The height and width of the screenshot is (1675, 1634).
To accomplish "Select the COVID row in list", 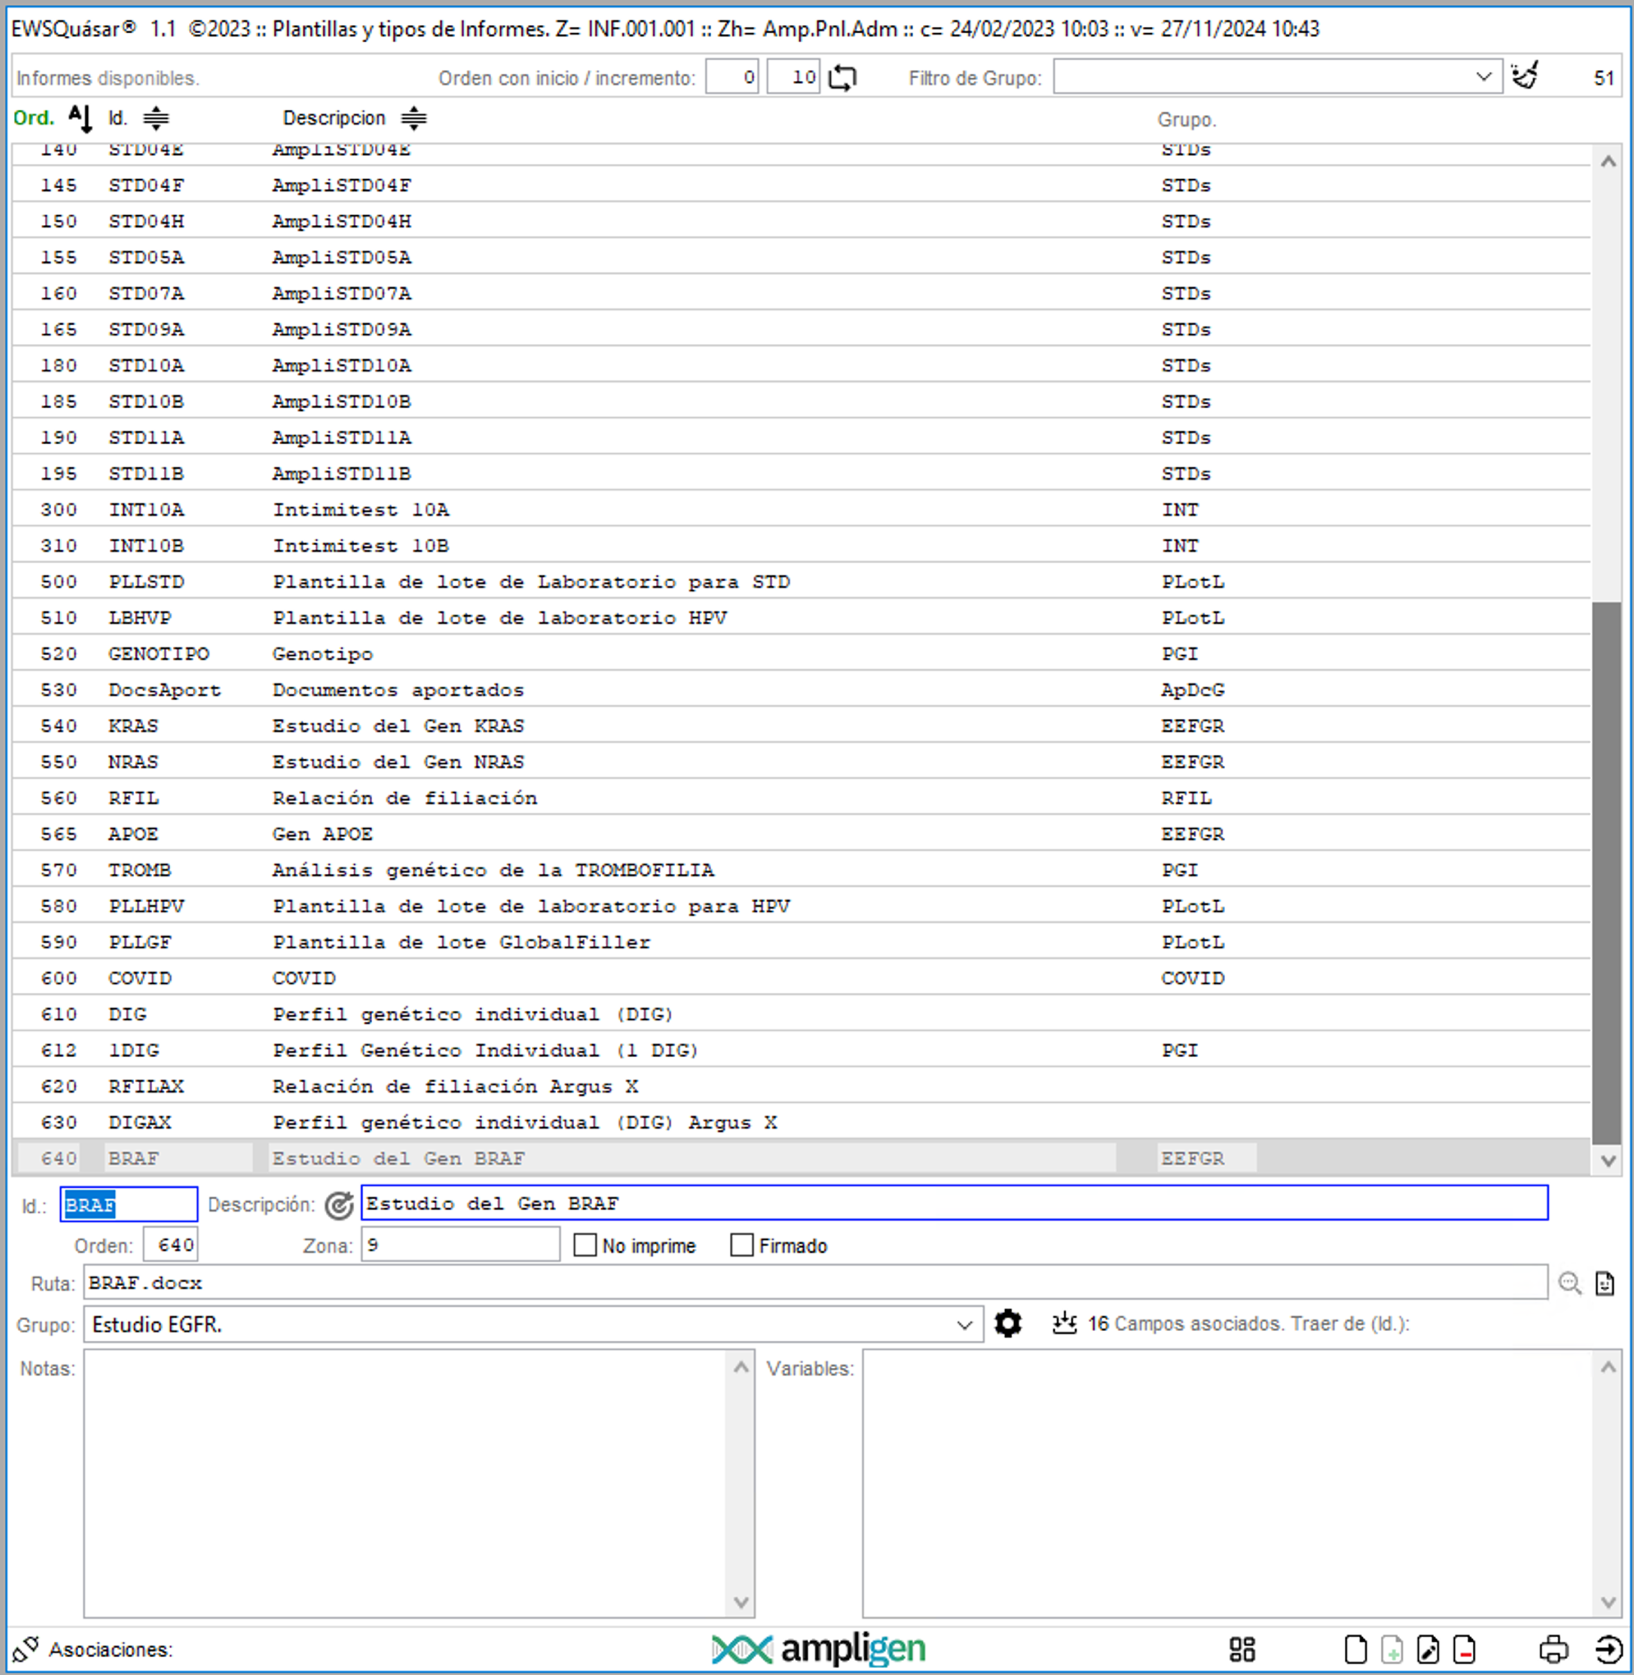I will tap(400, 978).
